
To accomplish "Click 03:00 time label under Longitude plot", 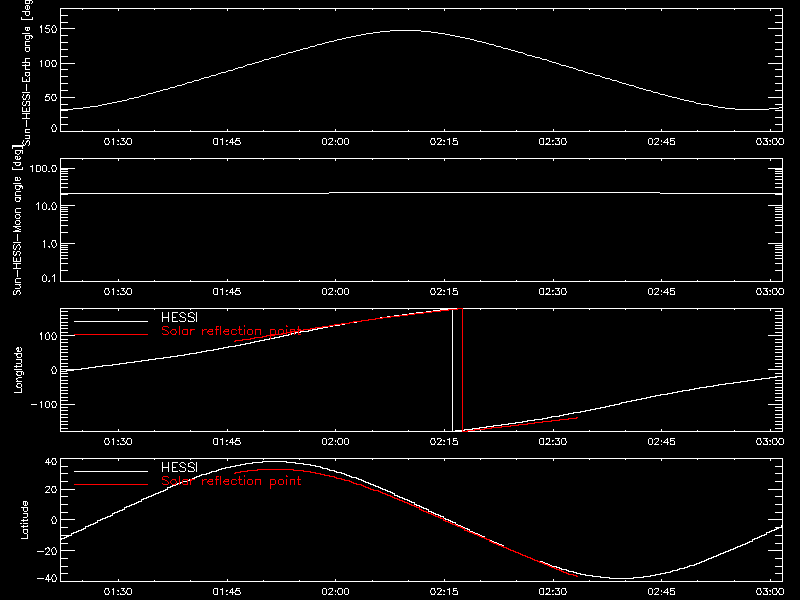I will click(770, 442).
